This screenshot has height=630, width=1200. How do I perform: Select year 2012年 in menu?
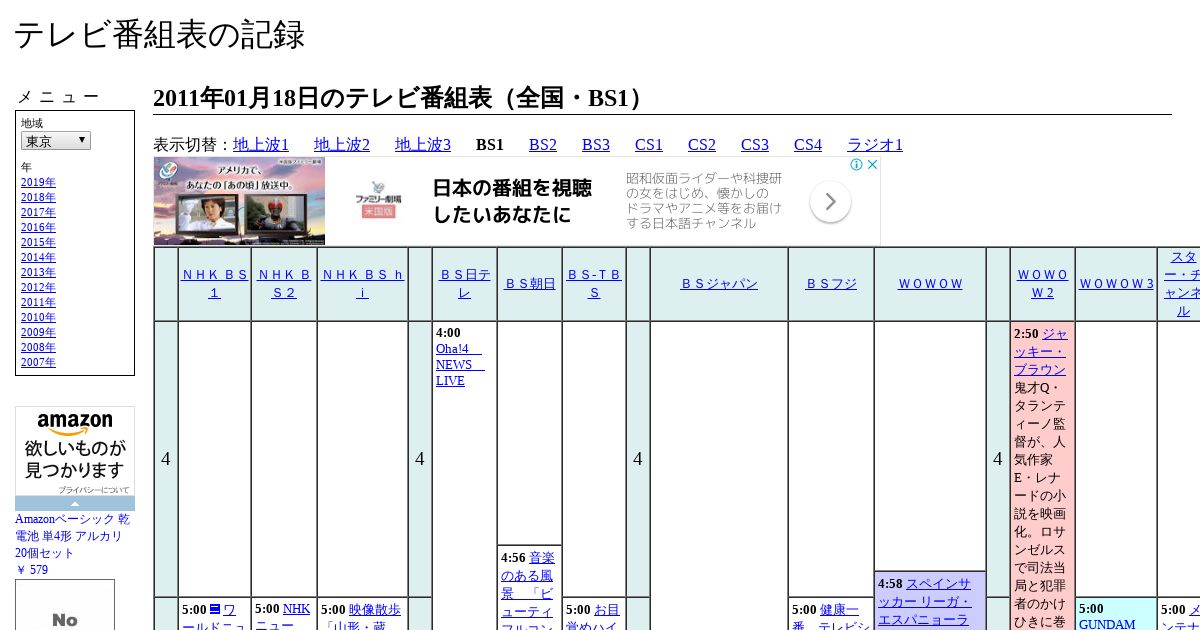pyautogui.click(x=38, y=287)
